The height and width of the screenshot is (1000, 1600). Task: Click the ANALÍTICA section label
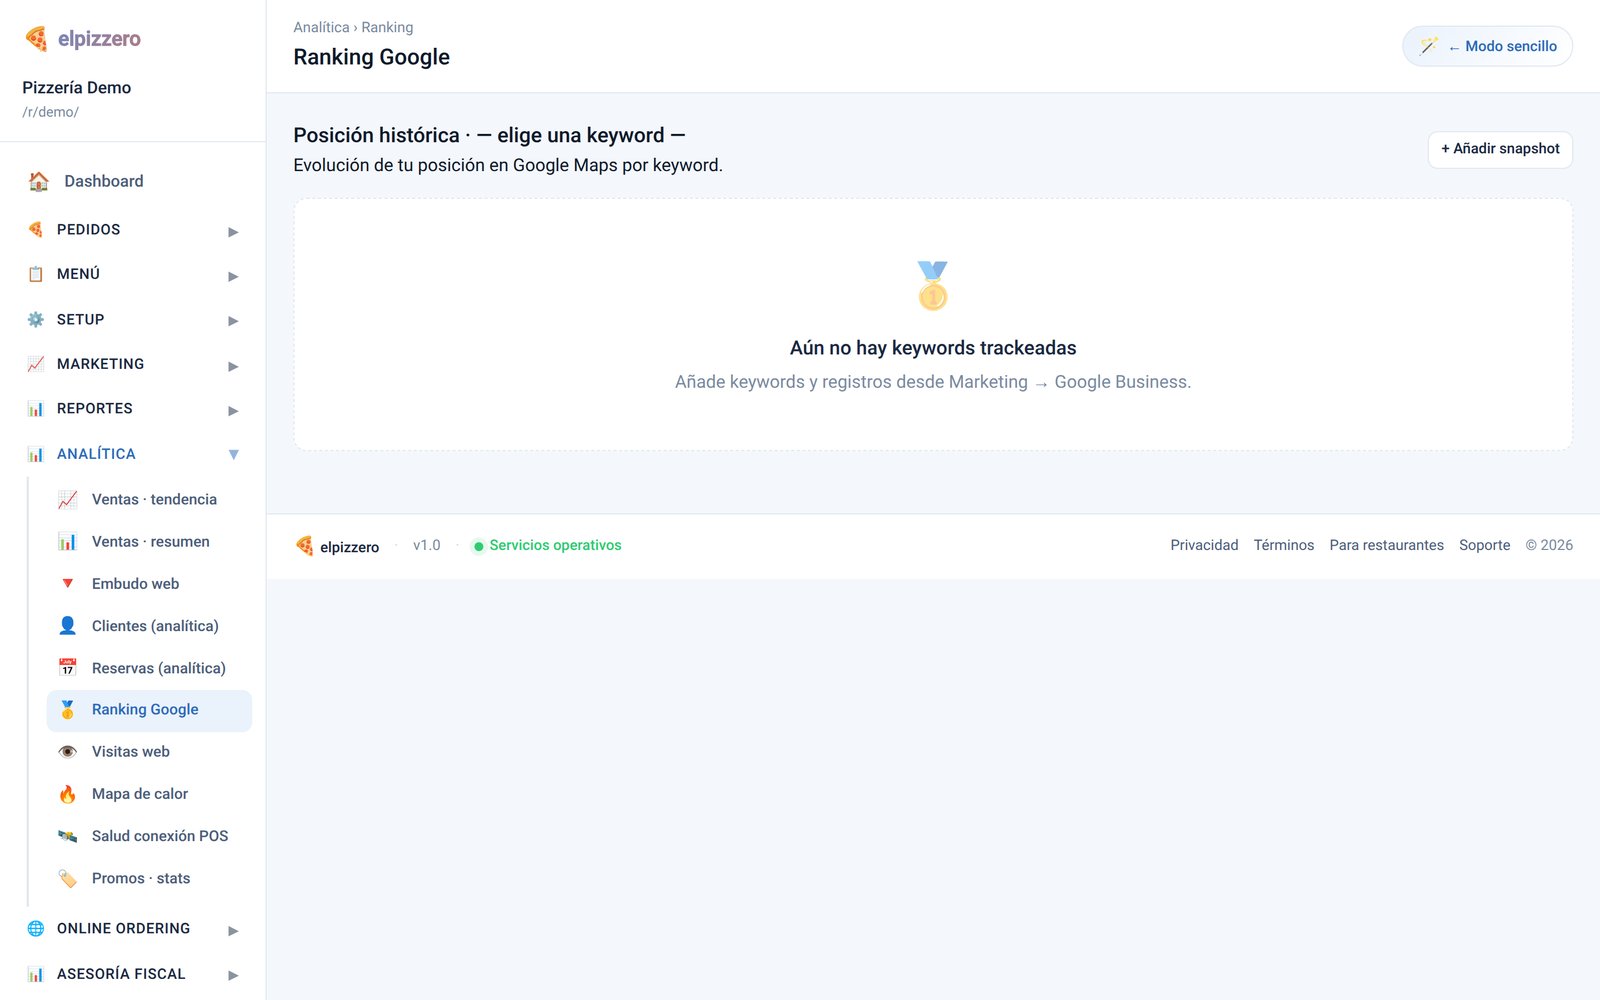[x=96, y=454]
